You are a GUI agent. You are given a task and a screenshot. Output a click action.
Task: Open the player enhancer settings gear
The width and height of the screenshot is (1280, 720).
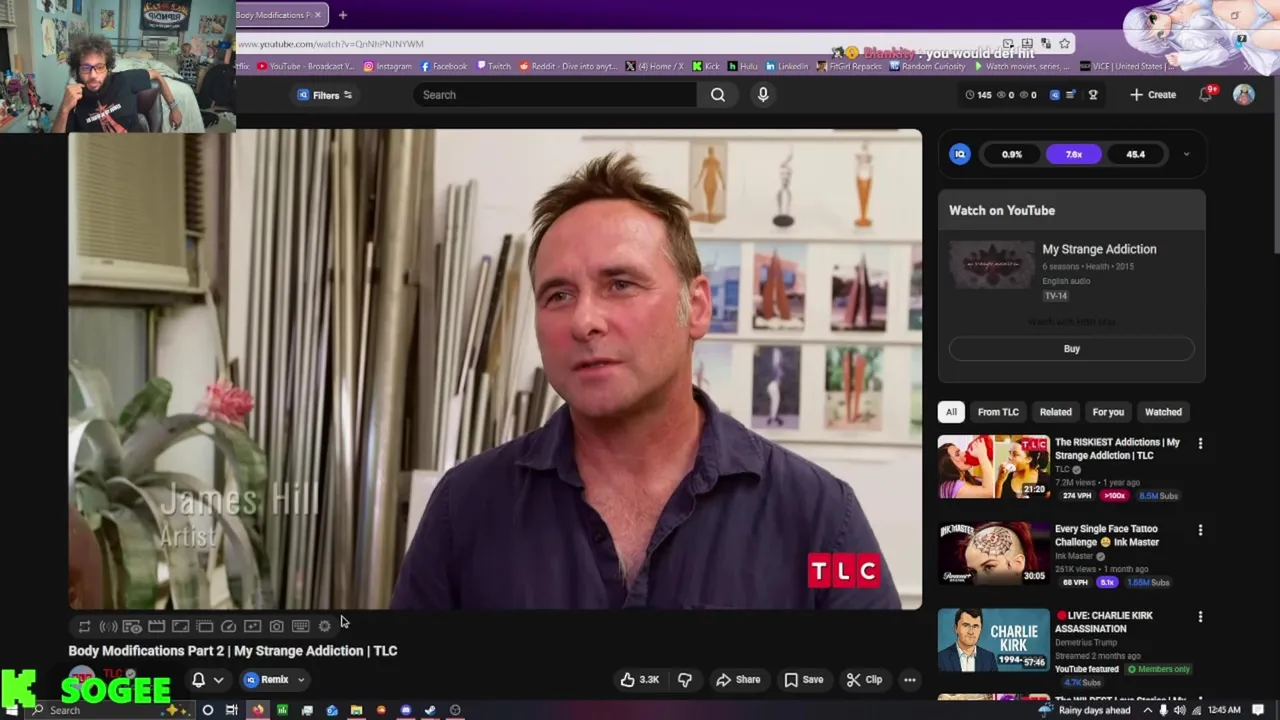(x=324, y=626)
